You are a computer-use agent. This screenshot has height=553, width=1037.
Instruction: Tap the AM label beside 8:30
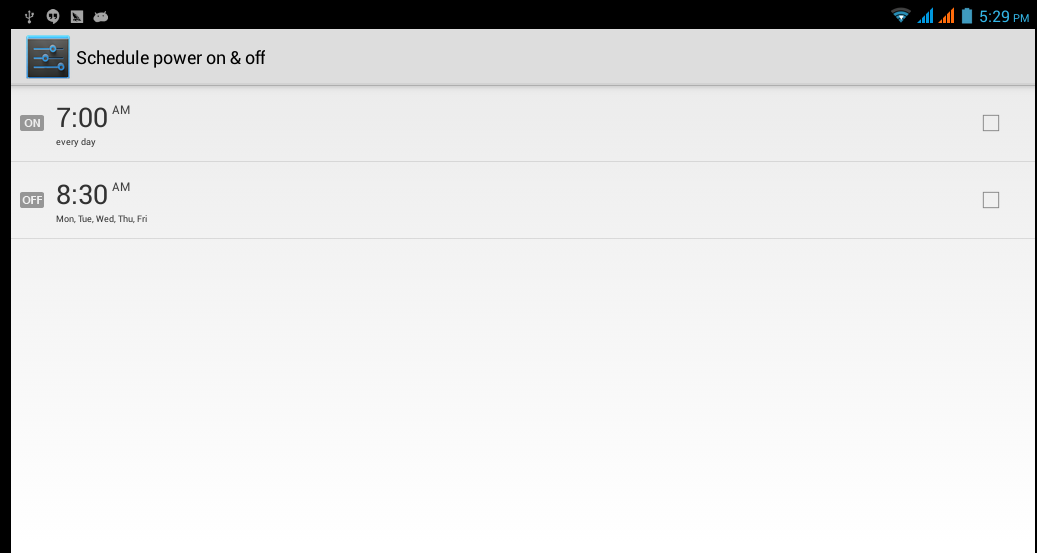pyautogui.click(x=121, y=187)
